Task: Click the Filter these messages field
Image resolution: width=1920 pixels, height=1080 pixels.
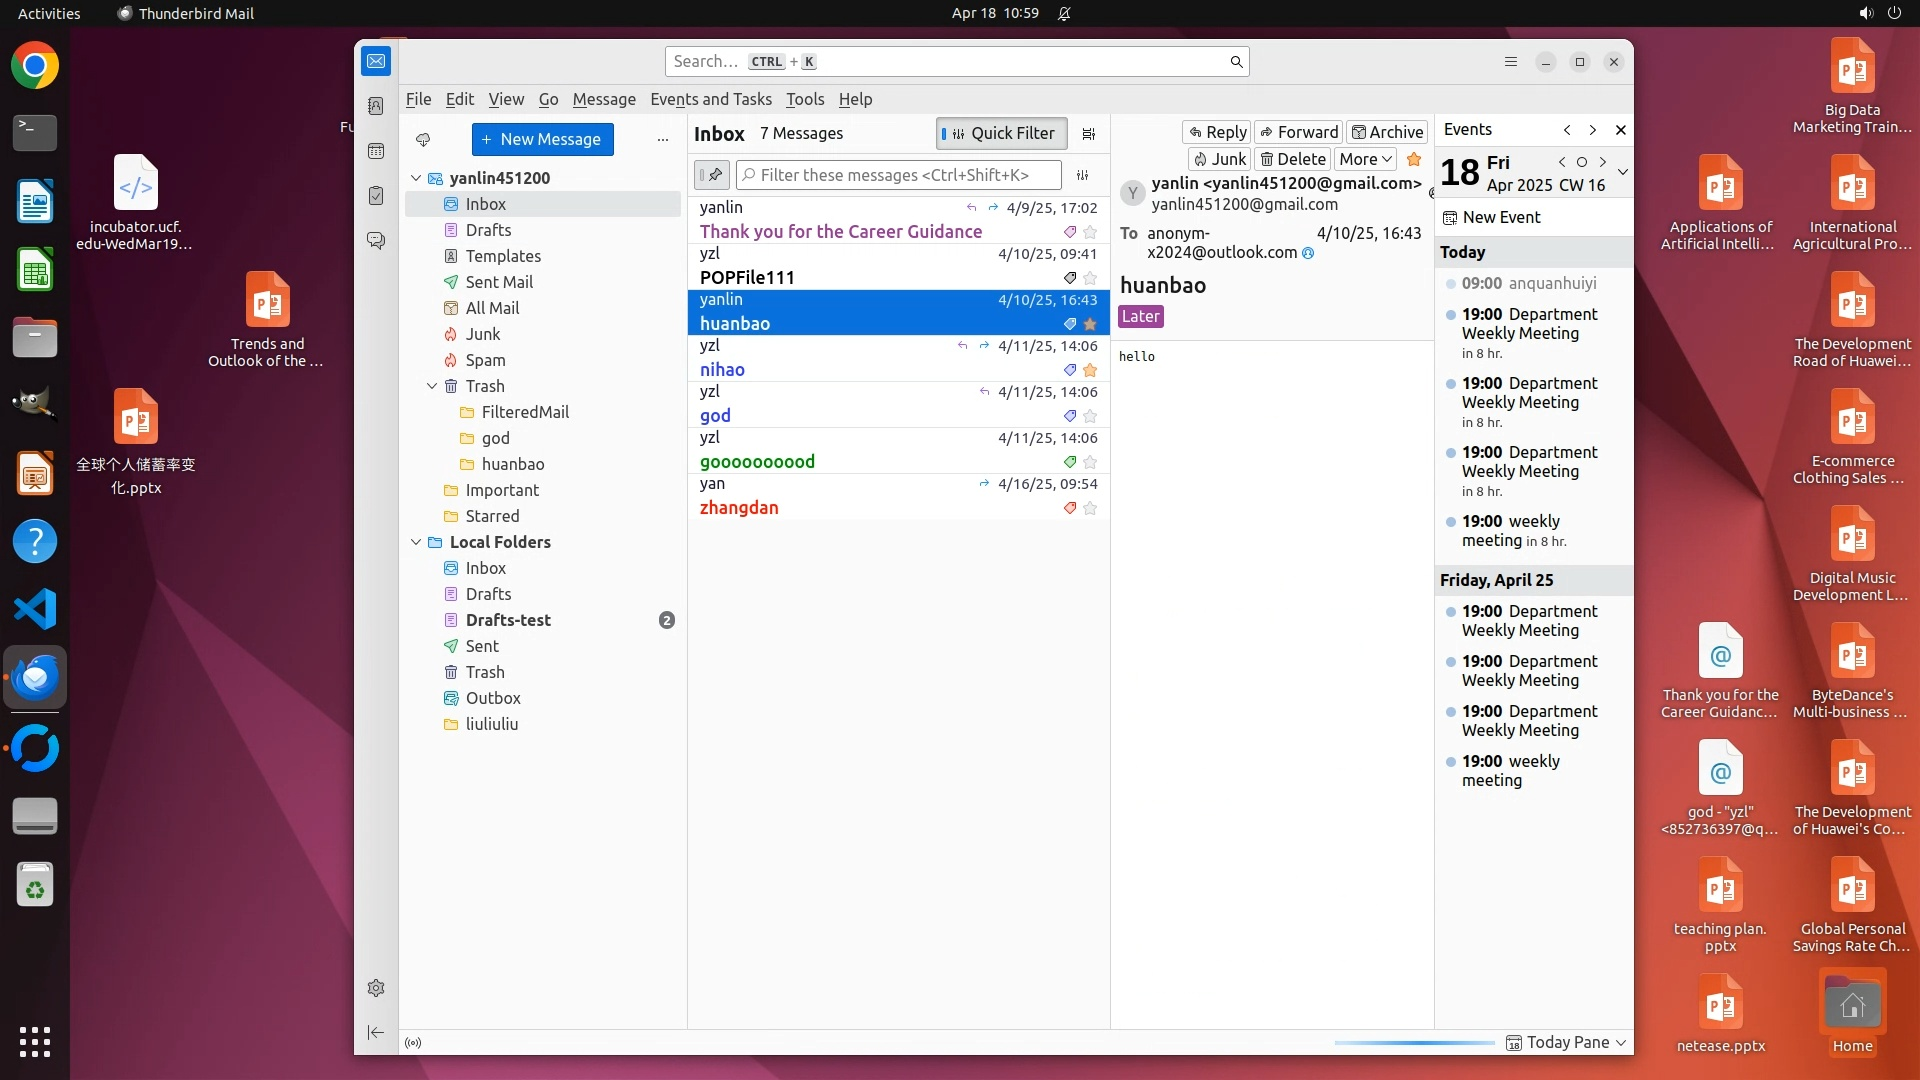Action: [x=898, y=175]
